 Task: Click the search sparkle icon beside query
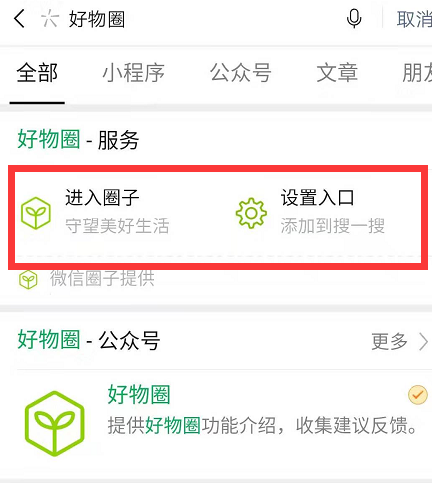tap(50, 18)
